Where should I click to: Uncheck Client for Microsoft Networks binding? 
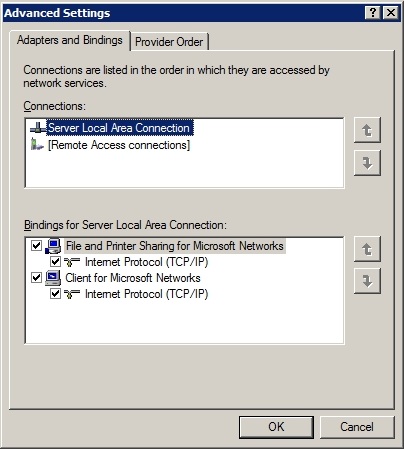point(36,277)
